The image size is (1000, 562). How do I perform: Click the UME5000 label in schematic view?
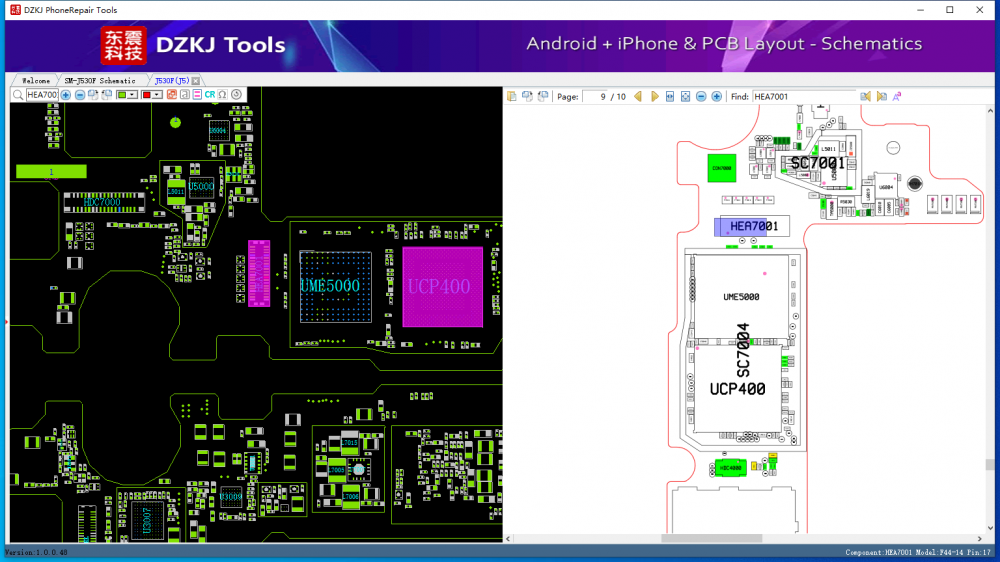pos(741,297)
